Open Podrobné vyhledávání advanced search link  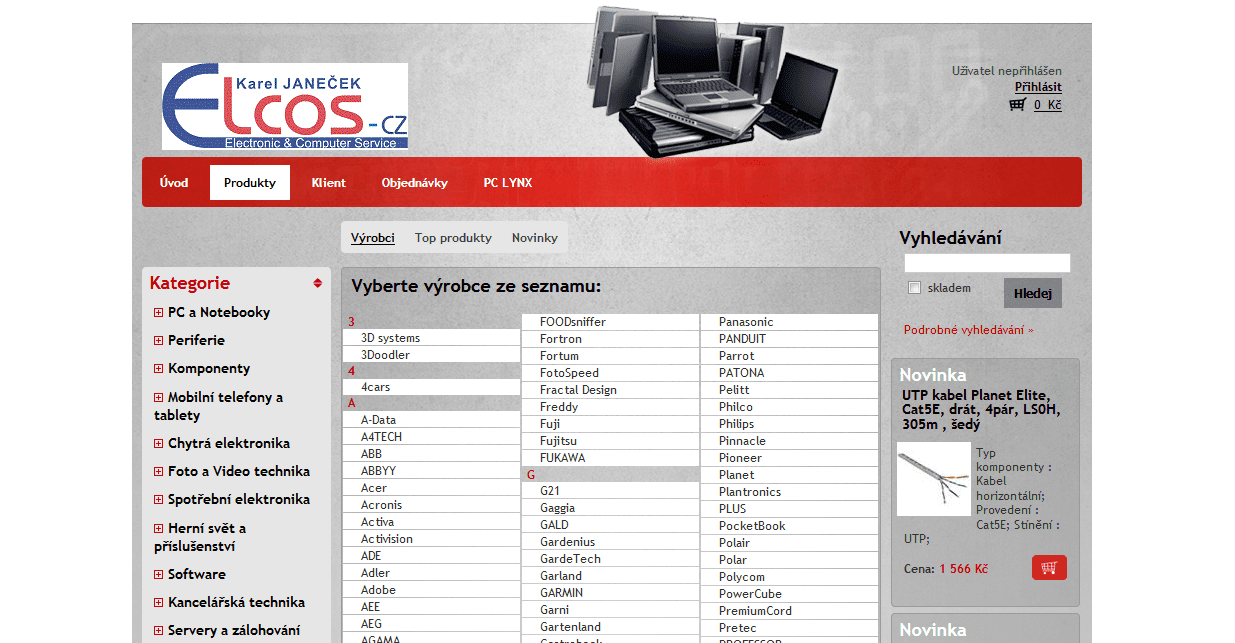coord(969,329)
